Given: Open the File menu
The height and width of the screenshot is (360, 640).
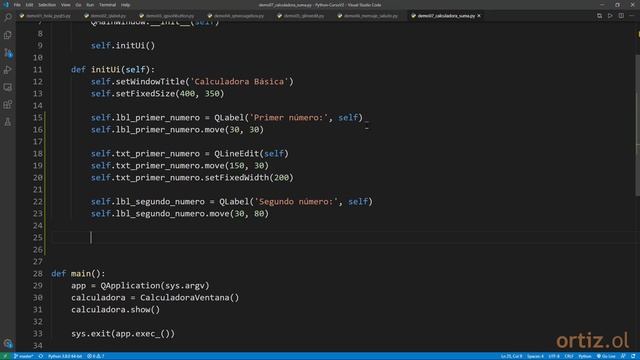Looking at the screenshot, I should pyautogui.click(x=17, y=5).
